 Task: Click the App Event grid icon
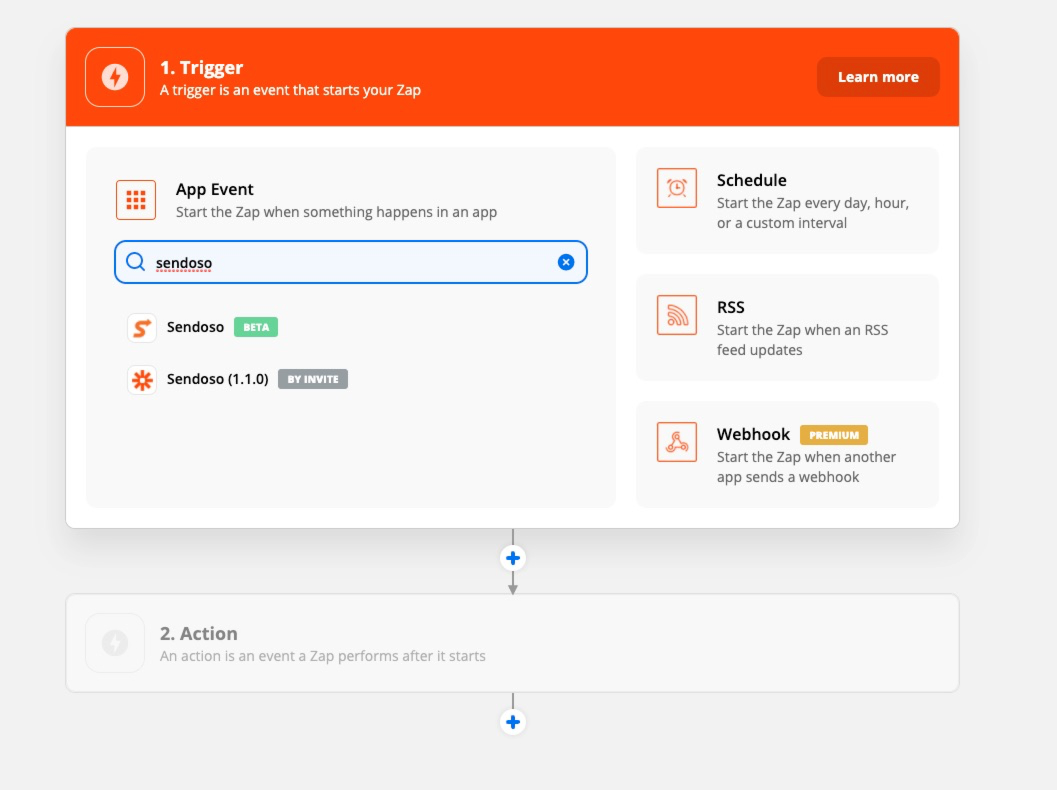(x=136, y=200)
